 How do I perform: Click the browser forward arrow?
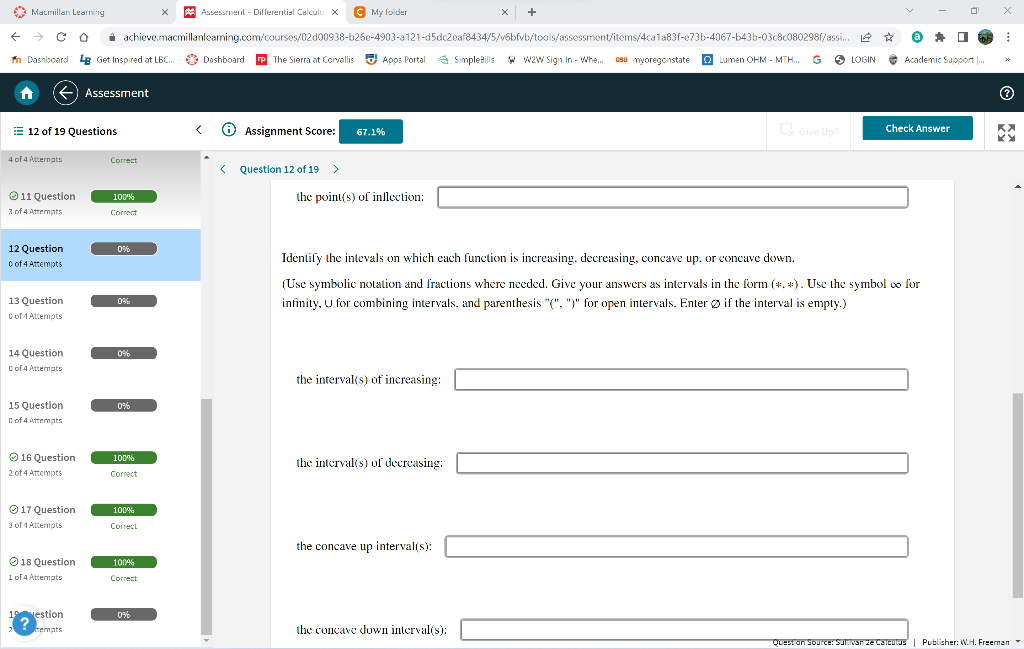(x=39, y=37)
